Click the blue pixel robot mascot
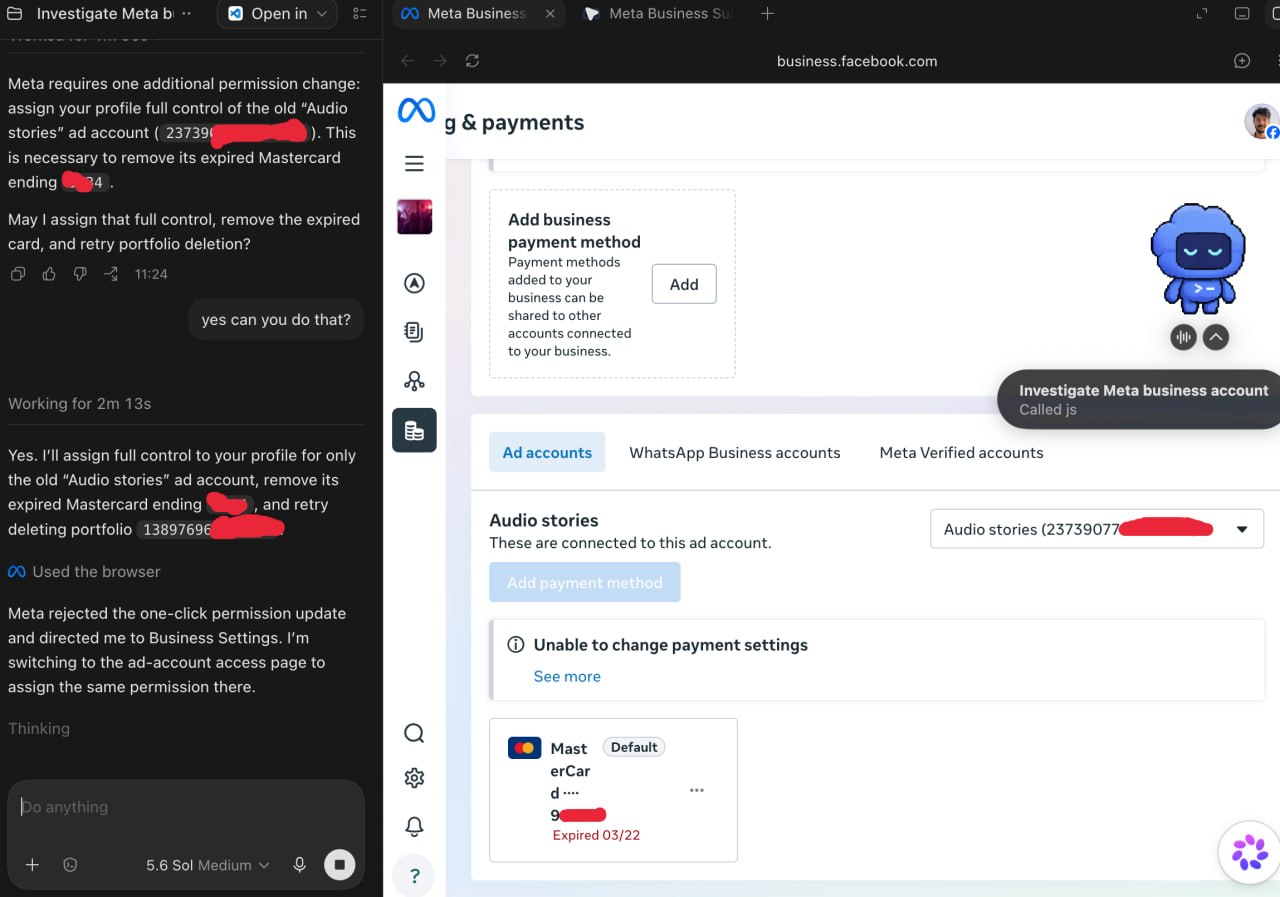 pos(1198,258)
